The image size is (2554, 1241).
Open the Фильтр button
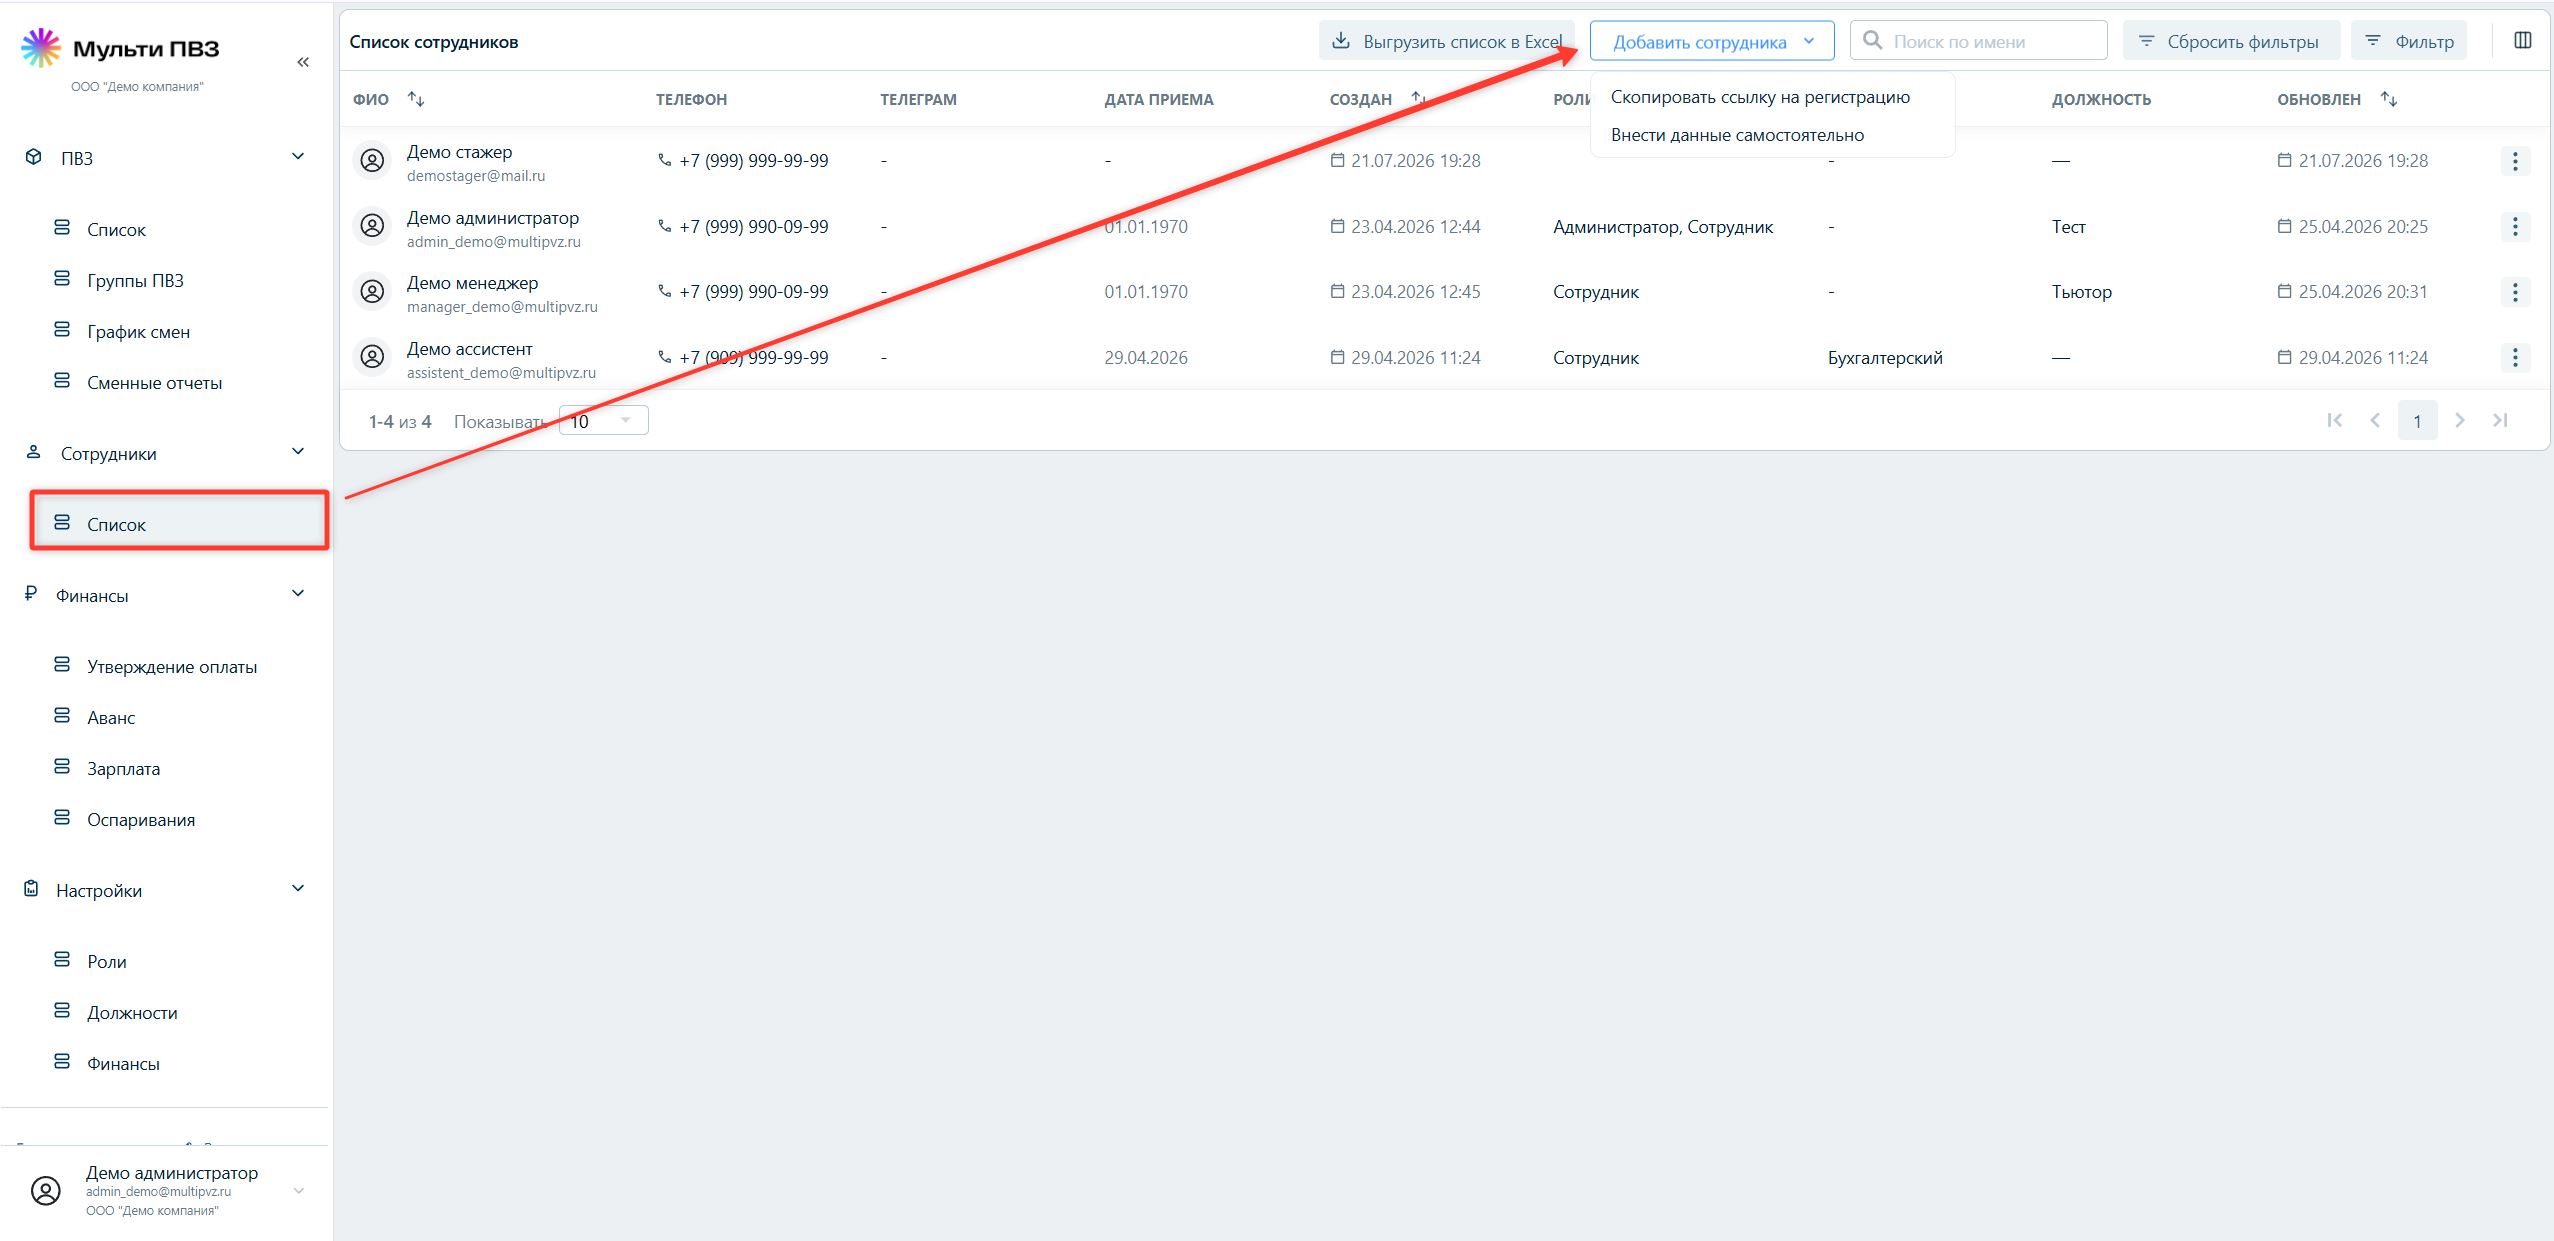(x=2408, y=41)
